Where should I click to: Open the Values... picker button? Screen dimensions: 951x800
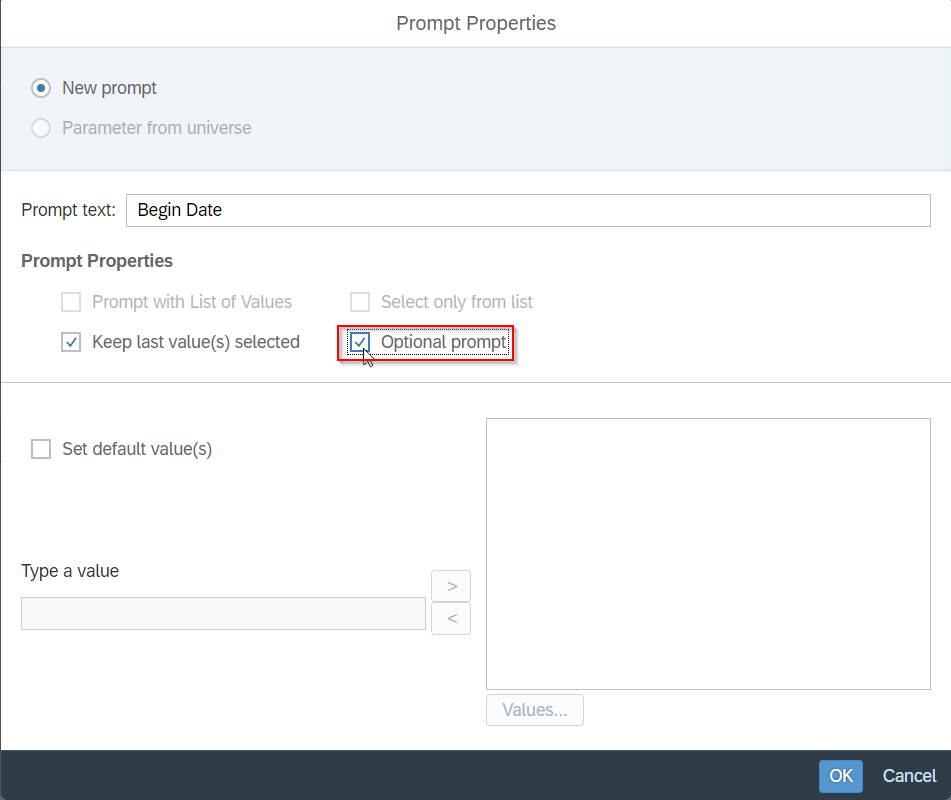pyautogui.click(x=535, y=710)
